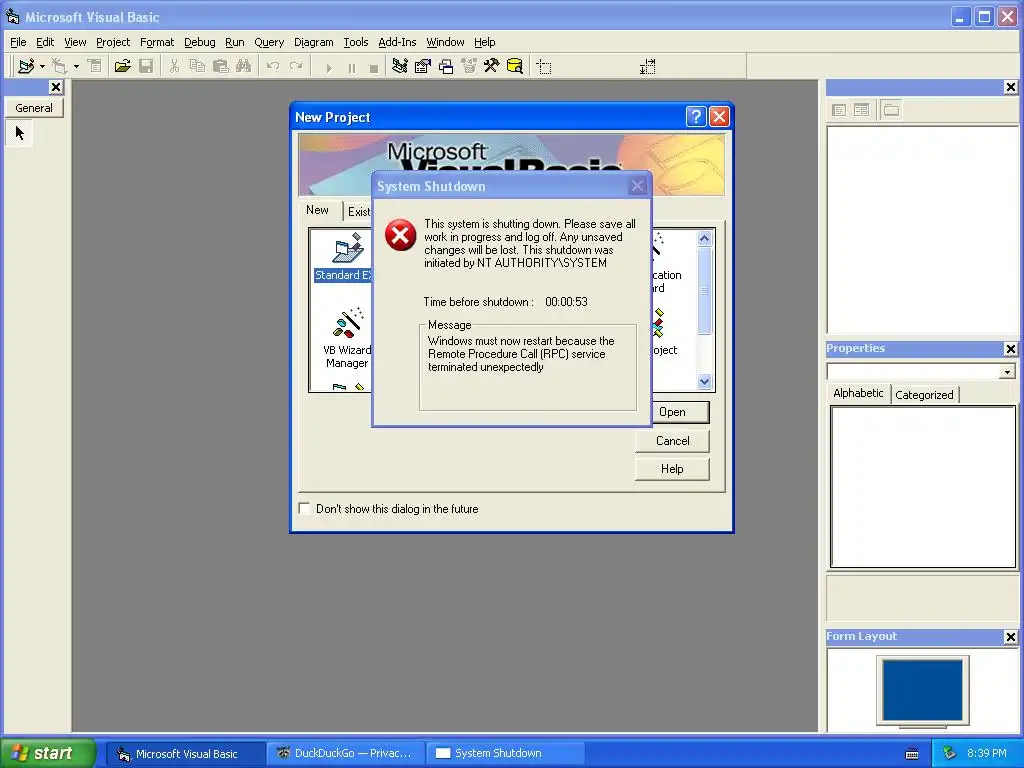
Task: Open the View menu
Action: [x=75, y=42]
